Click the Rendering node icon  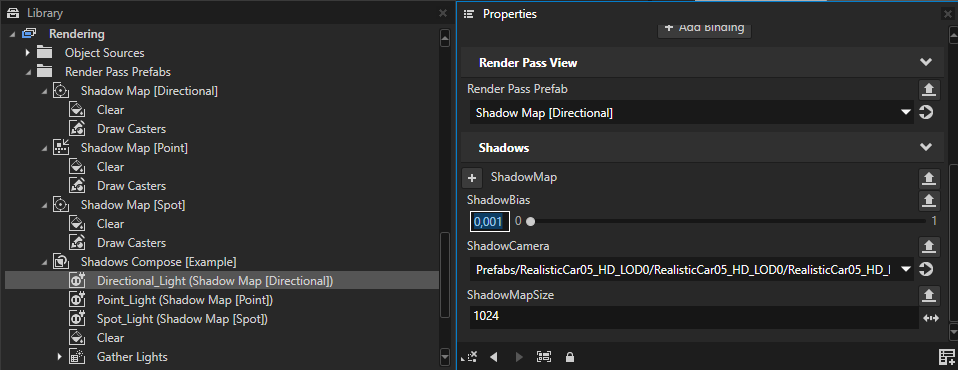coord(29,34)
